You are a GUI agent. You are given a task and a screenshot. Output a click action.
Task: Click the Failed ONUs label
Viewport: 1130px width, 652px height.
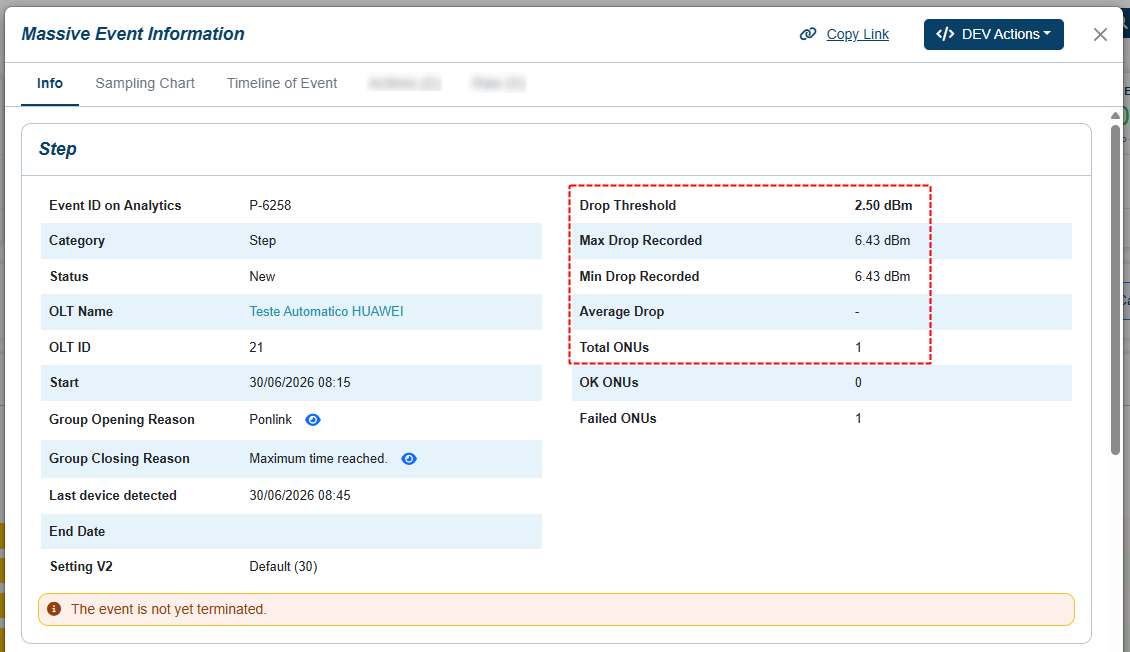tap(618, 419)
